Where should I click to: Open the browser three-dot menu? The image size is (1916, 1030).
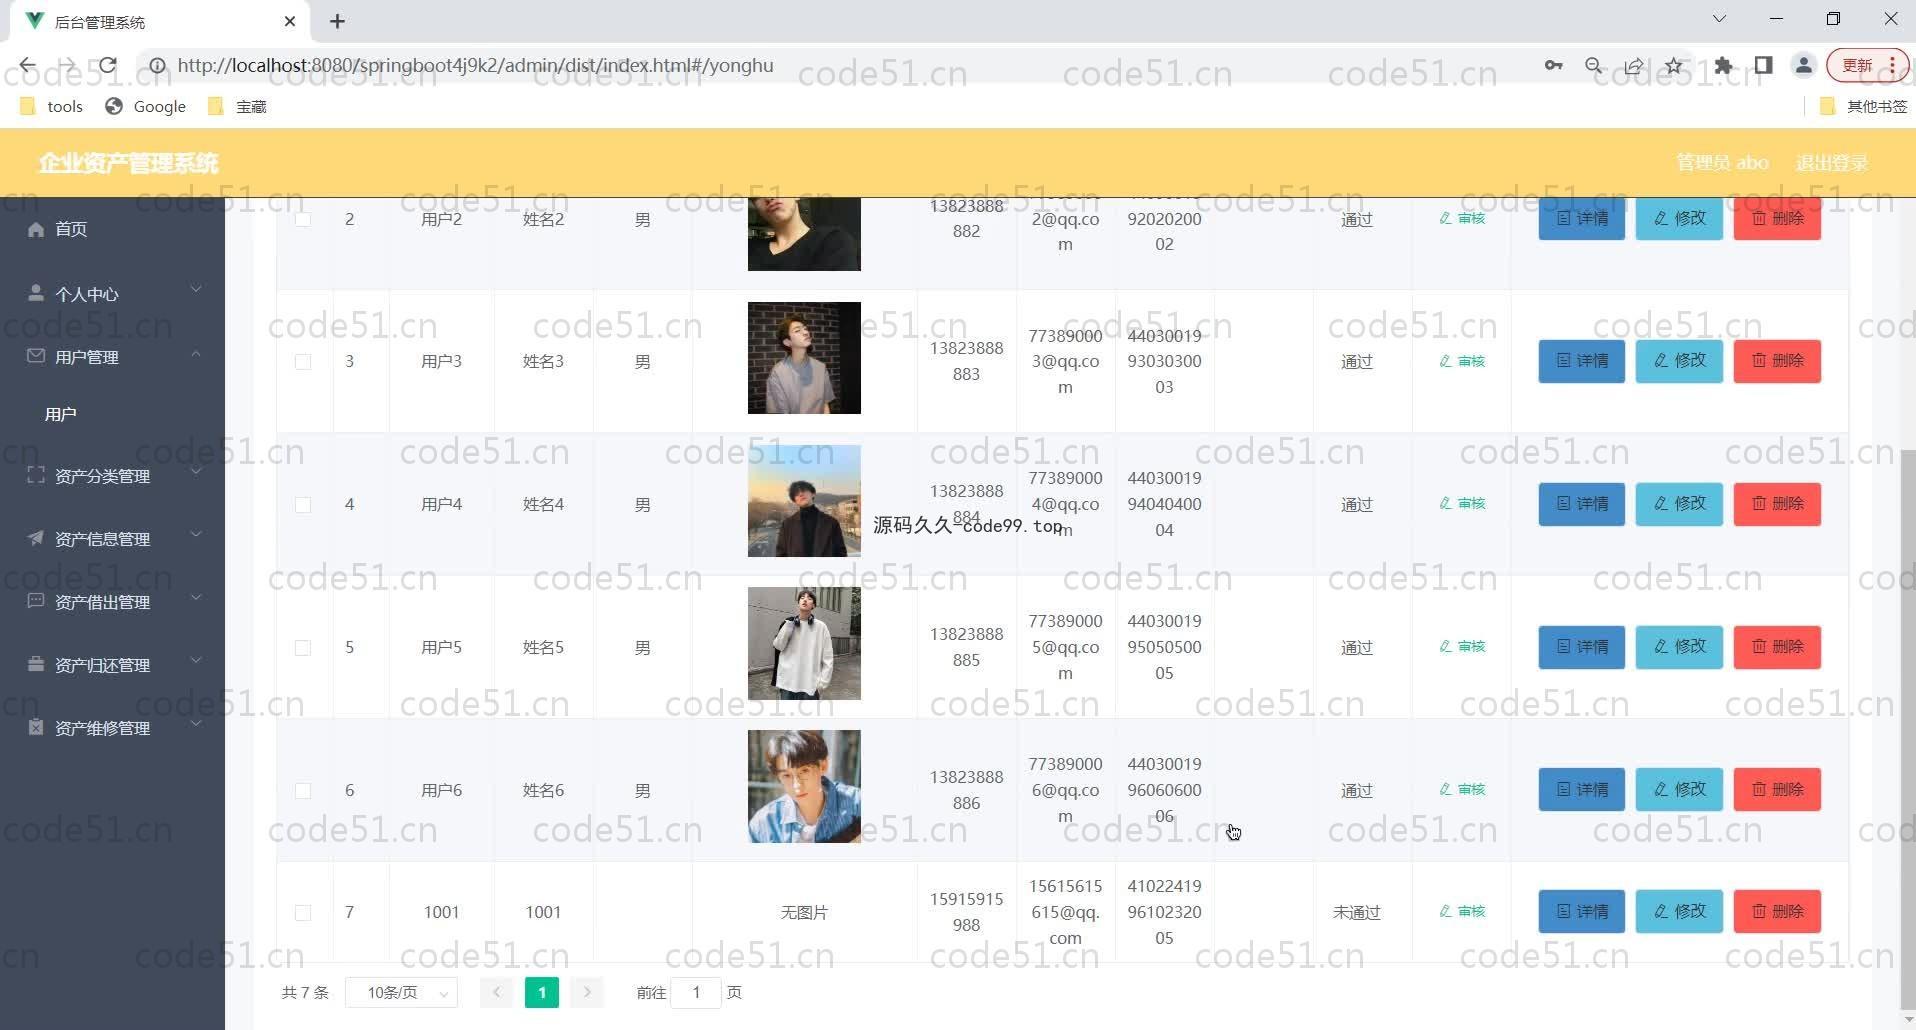(1893, 65)
